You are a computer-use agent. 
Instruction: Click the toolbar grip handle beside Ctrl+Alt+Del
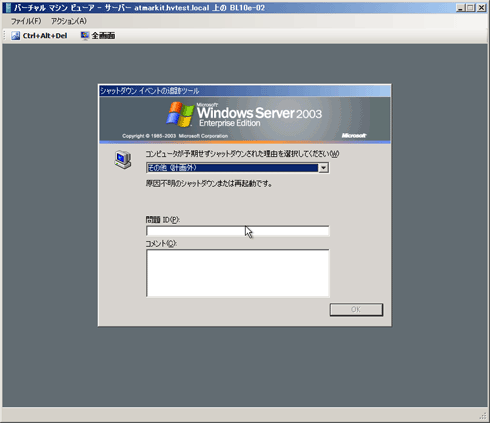5,36
